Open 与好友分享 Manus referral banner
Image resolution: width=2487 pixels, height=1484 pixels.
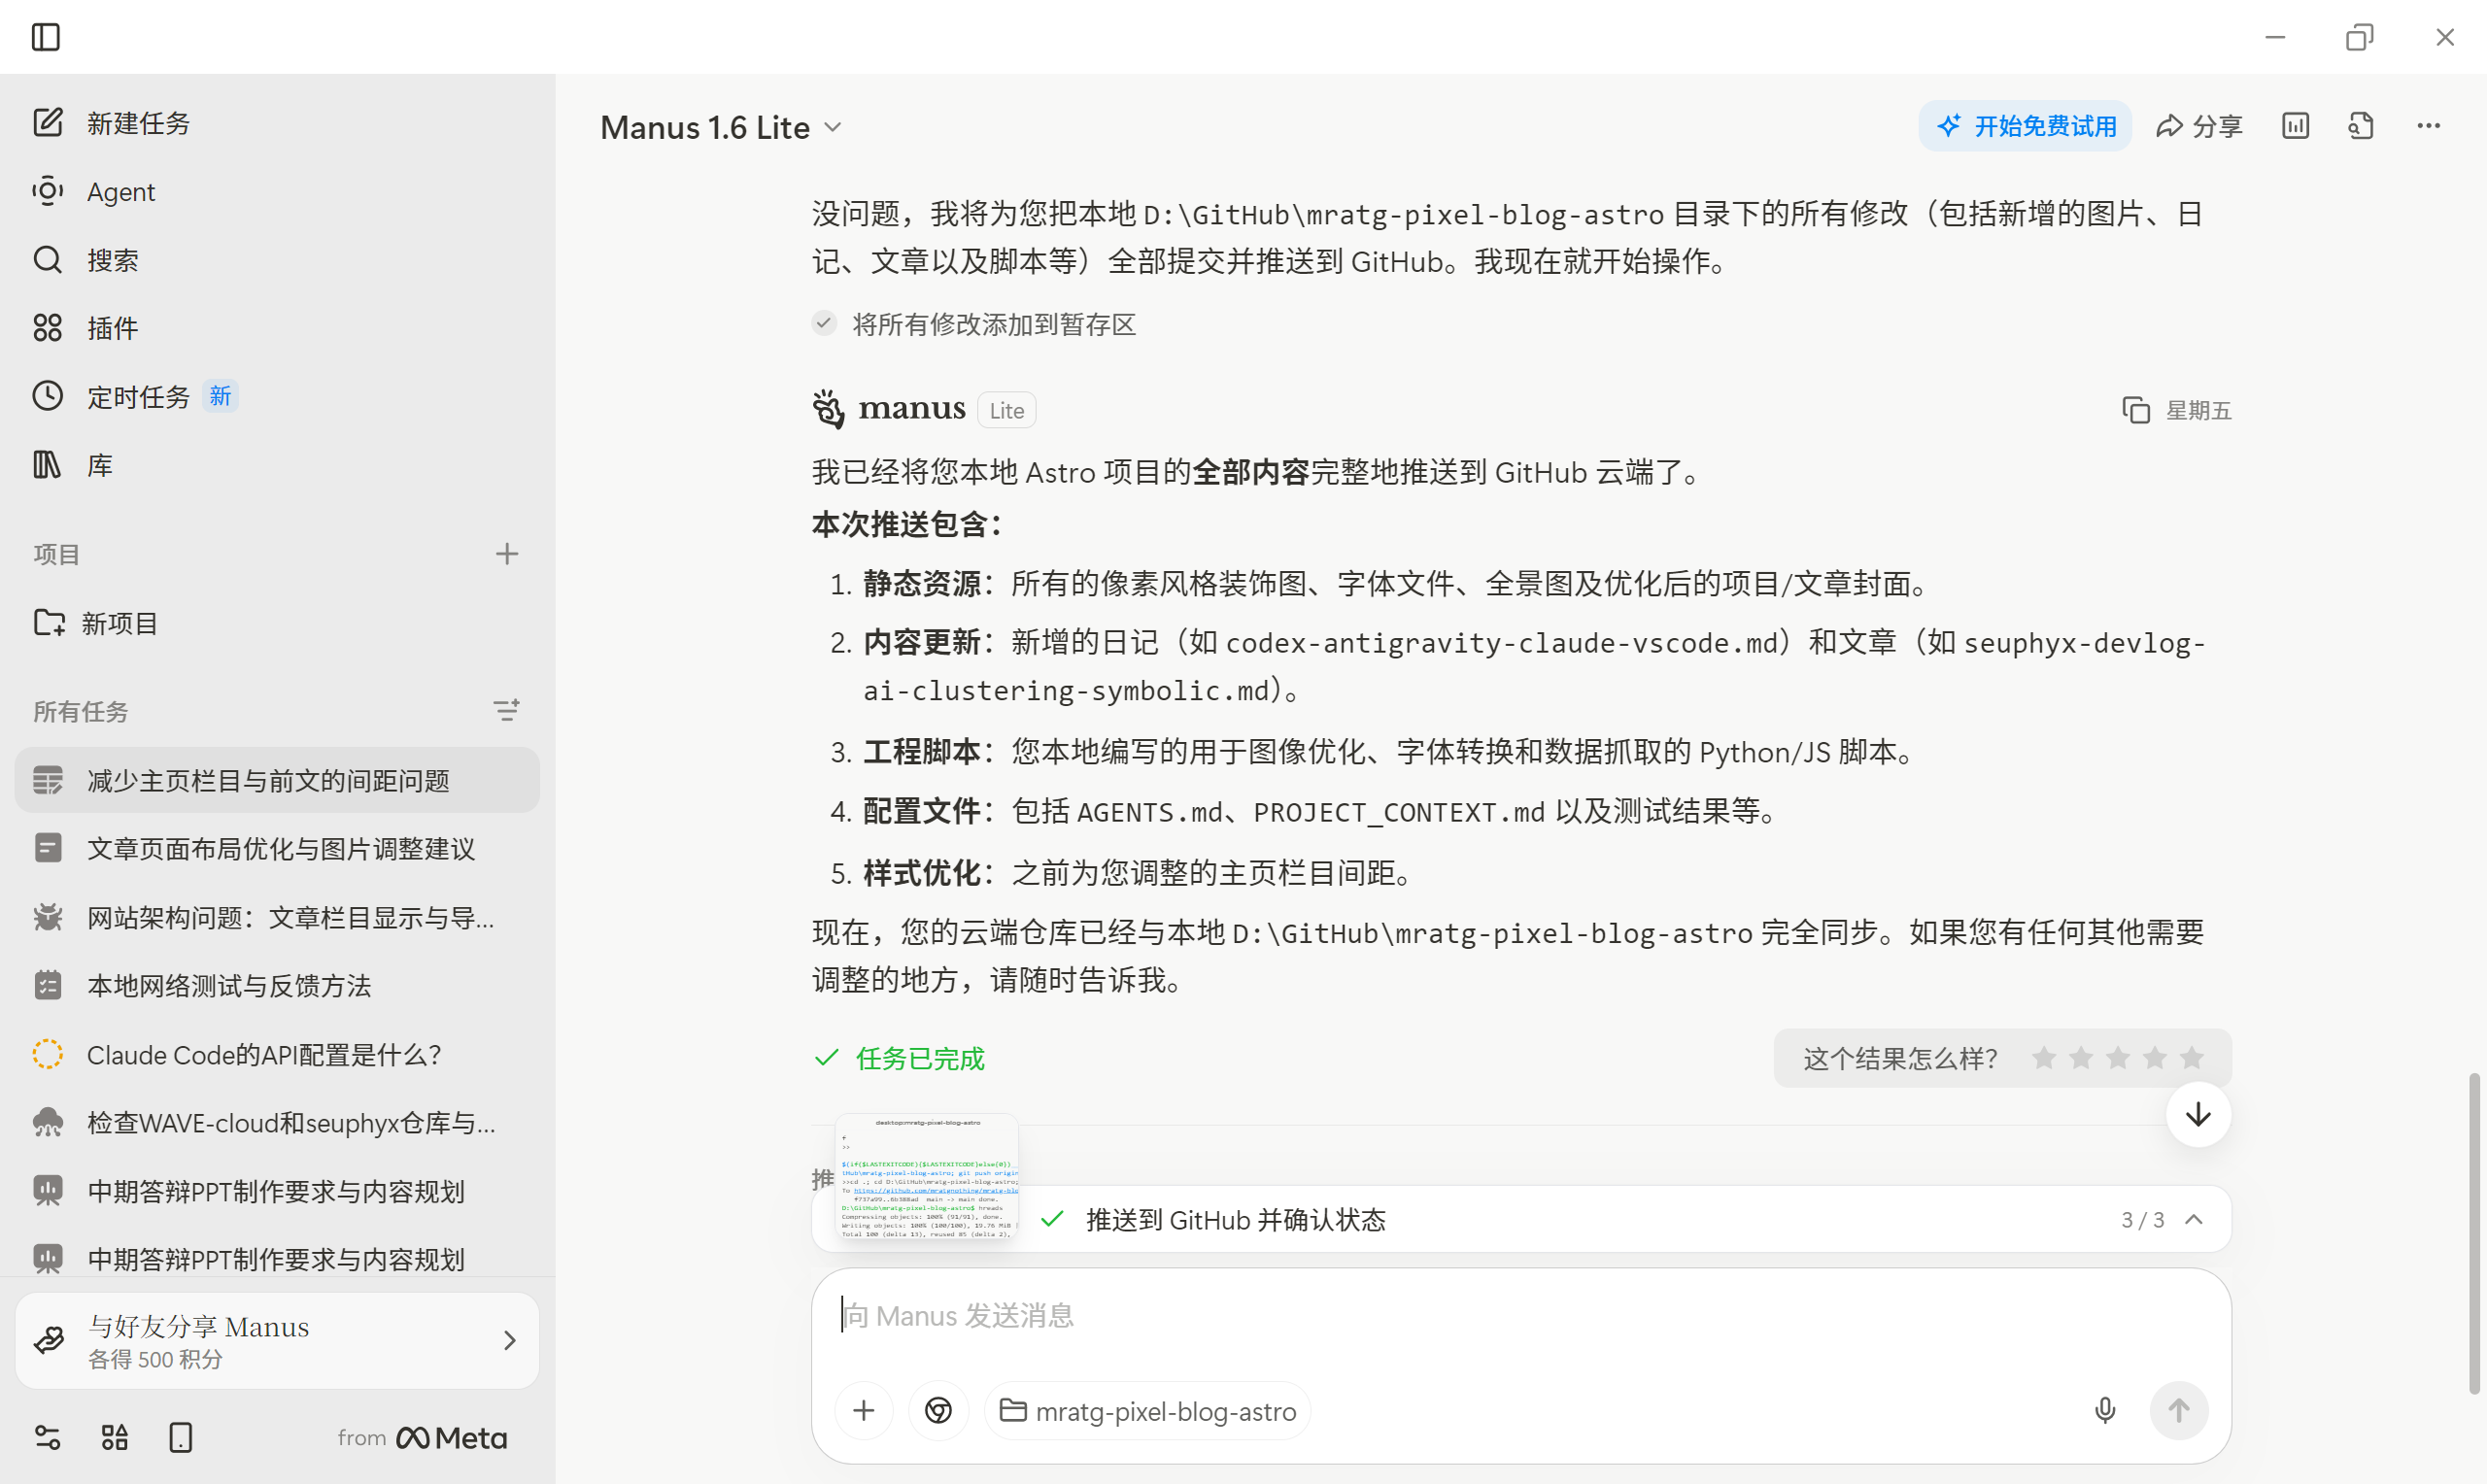tap(277, 1340)
